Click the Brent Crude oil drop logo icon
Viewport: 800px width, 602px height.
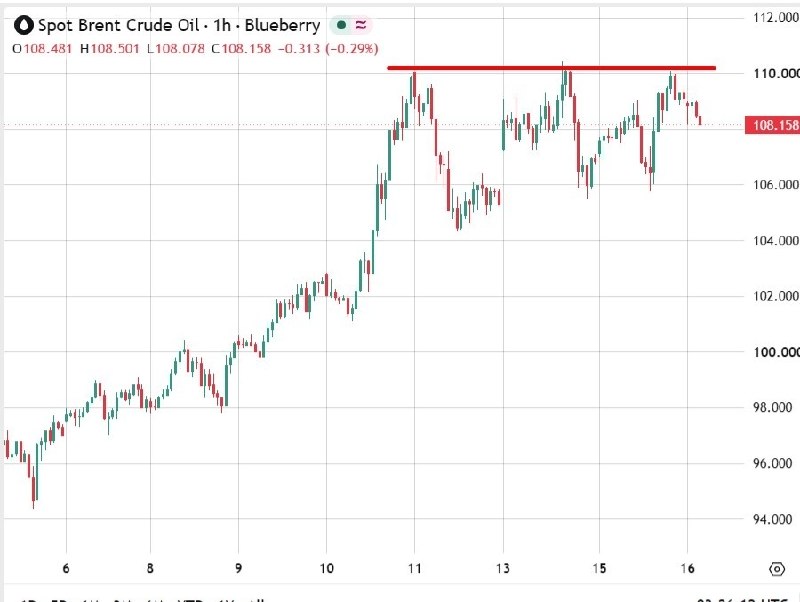click(23, 25)
